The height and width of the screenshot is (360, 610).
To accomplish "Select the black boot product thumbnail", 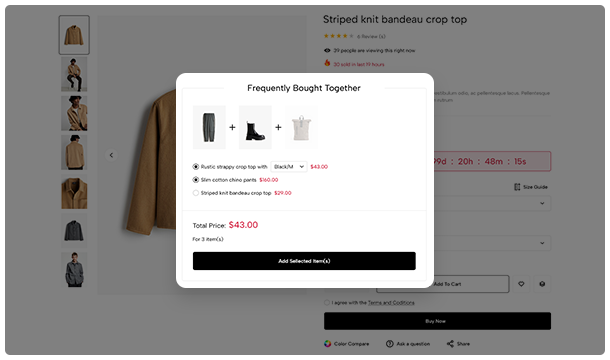I will 255,127.
